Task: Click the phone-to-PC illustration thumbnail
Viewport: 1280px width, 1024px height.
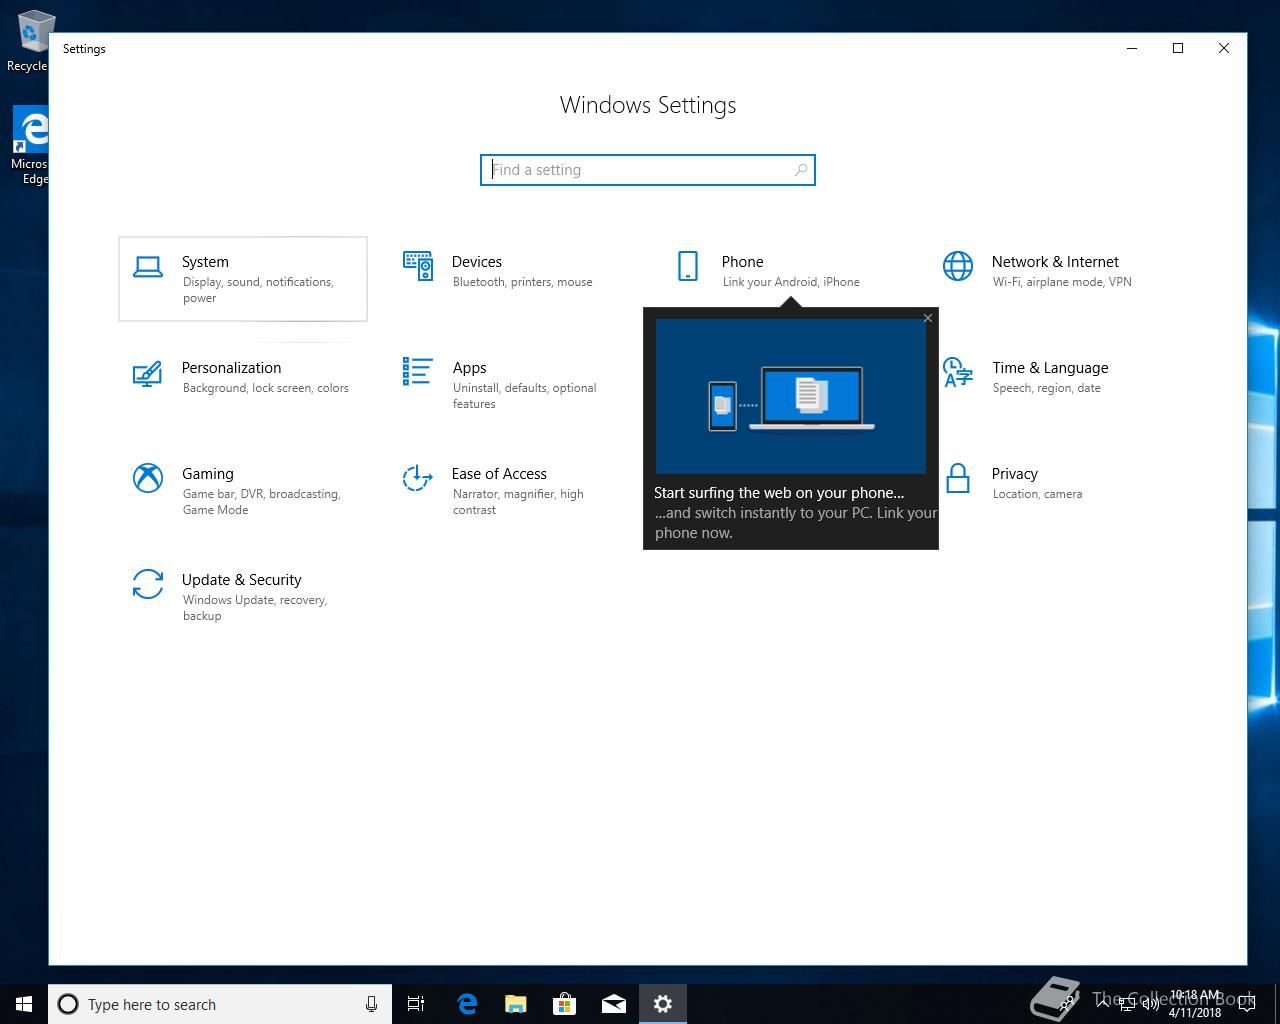Action: pos(791,396)
